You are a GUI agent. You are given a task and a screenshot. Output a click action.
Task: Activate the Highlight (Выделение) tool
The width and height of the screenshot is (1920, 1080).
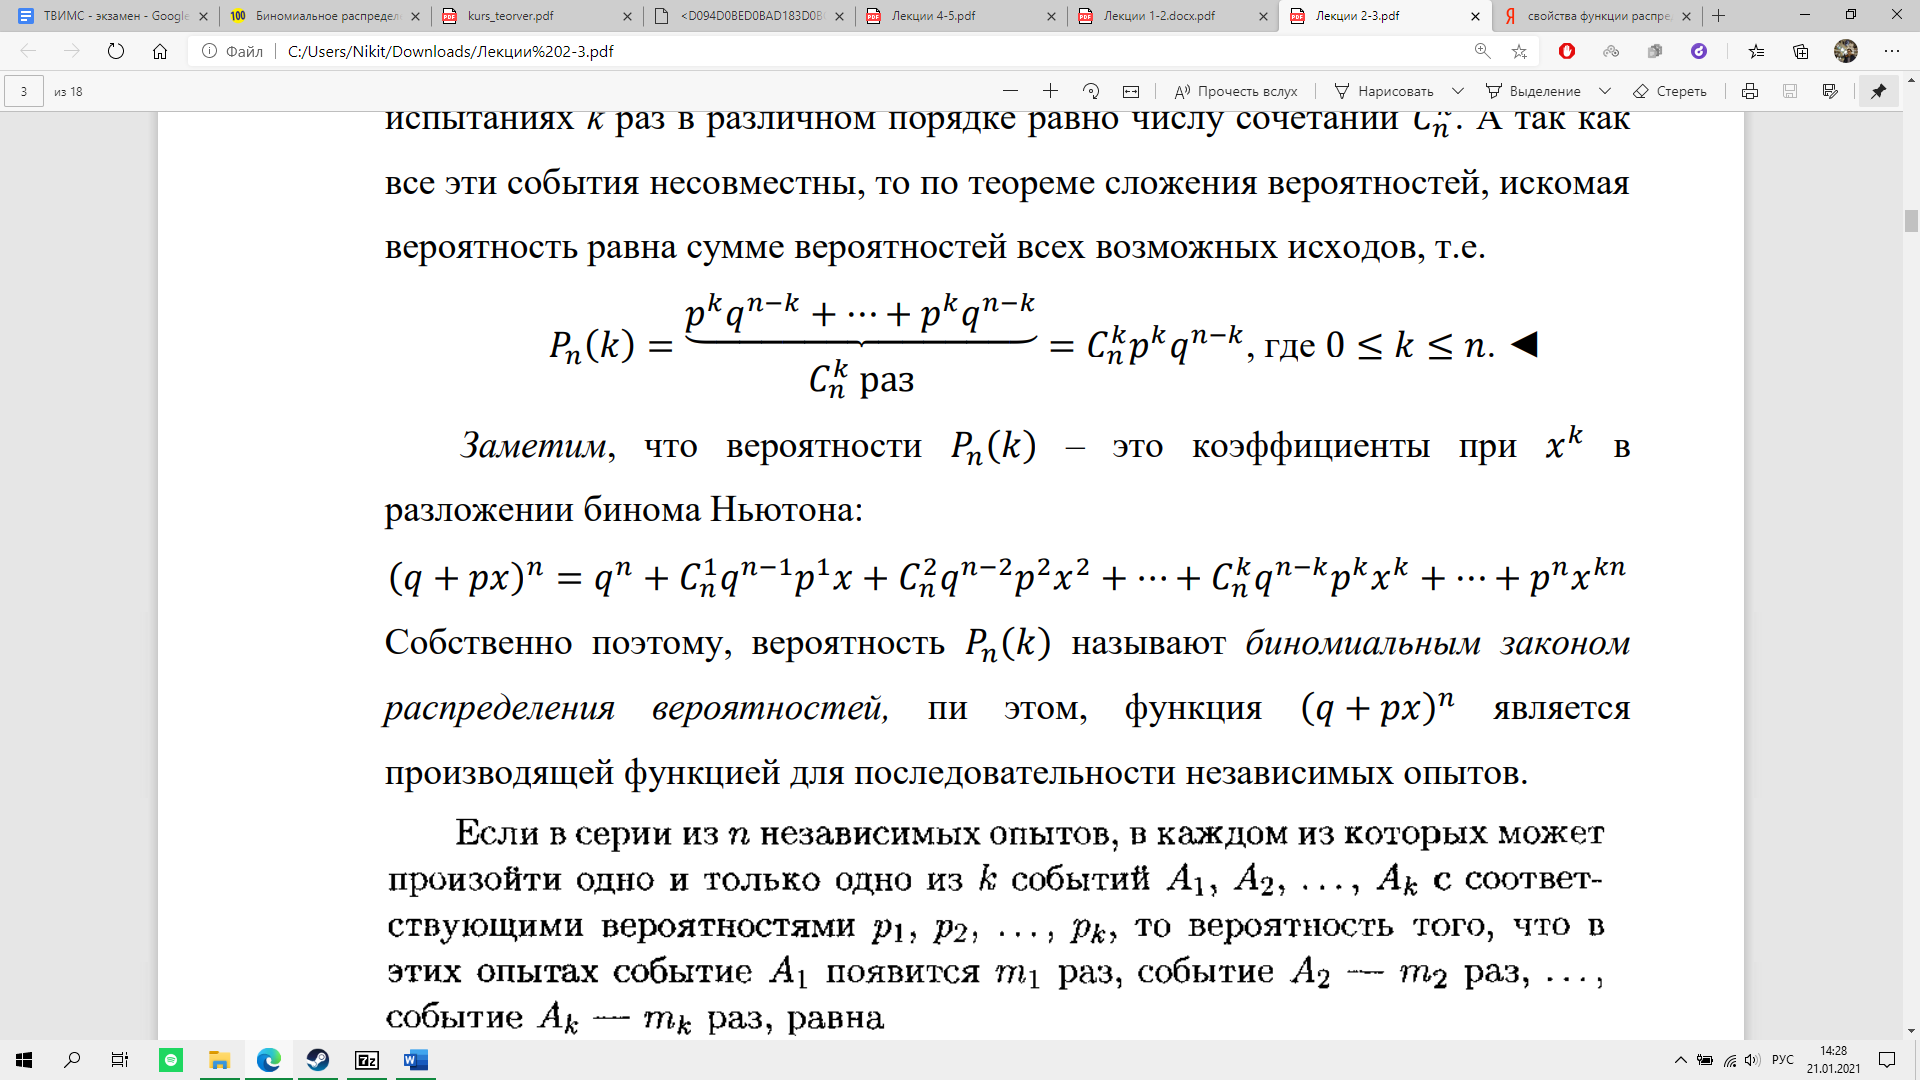point(1533,91)
